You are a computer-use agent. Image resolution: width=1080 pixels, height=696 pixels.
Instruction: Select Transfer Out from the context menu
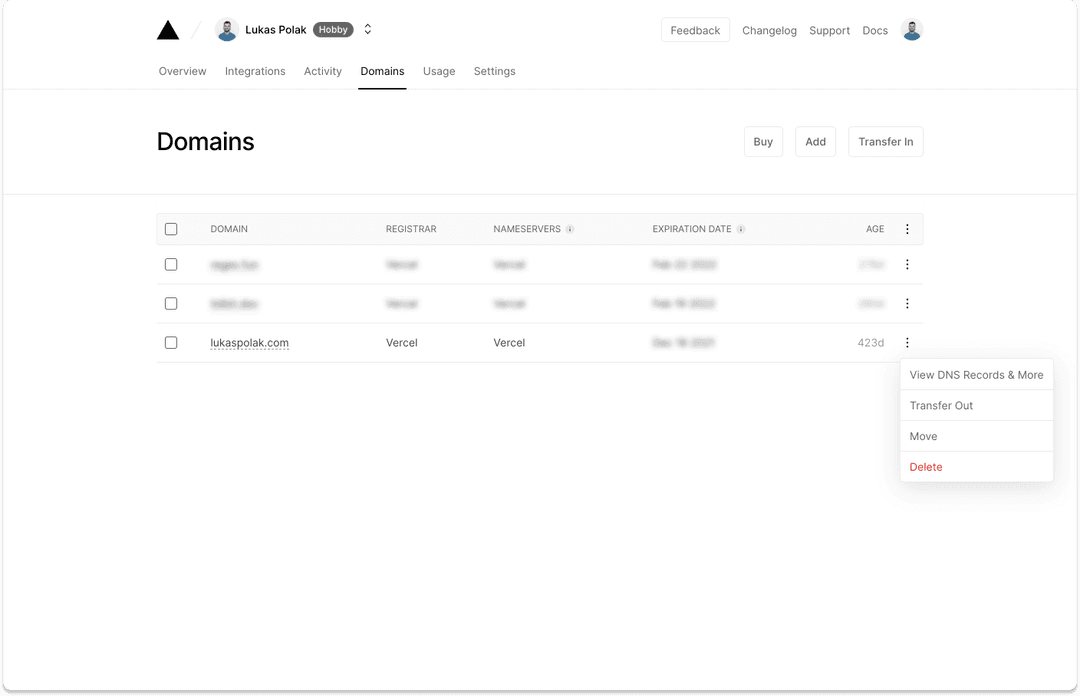[x=941, y=405]
